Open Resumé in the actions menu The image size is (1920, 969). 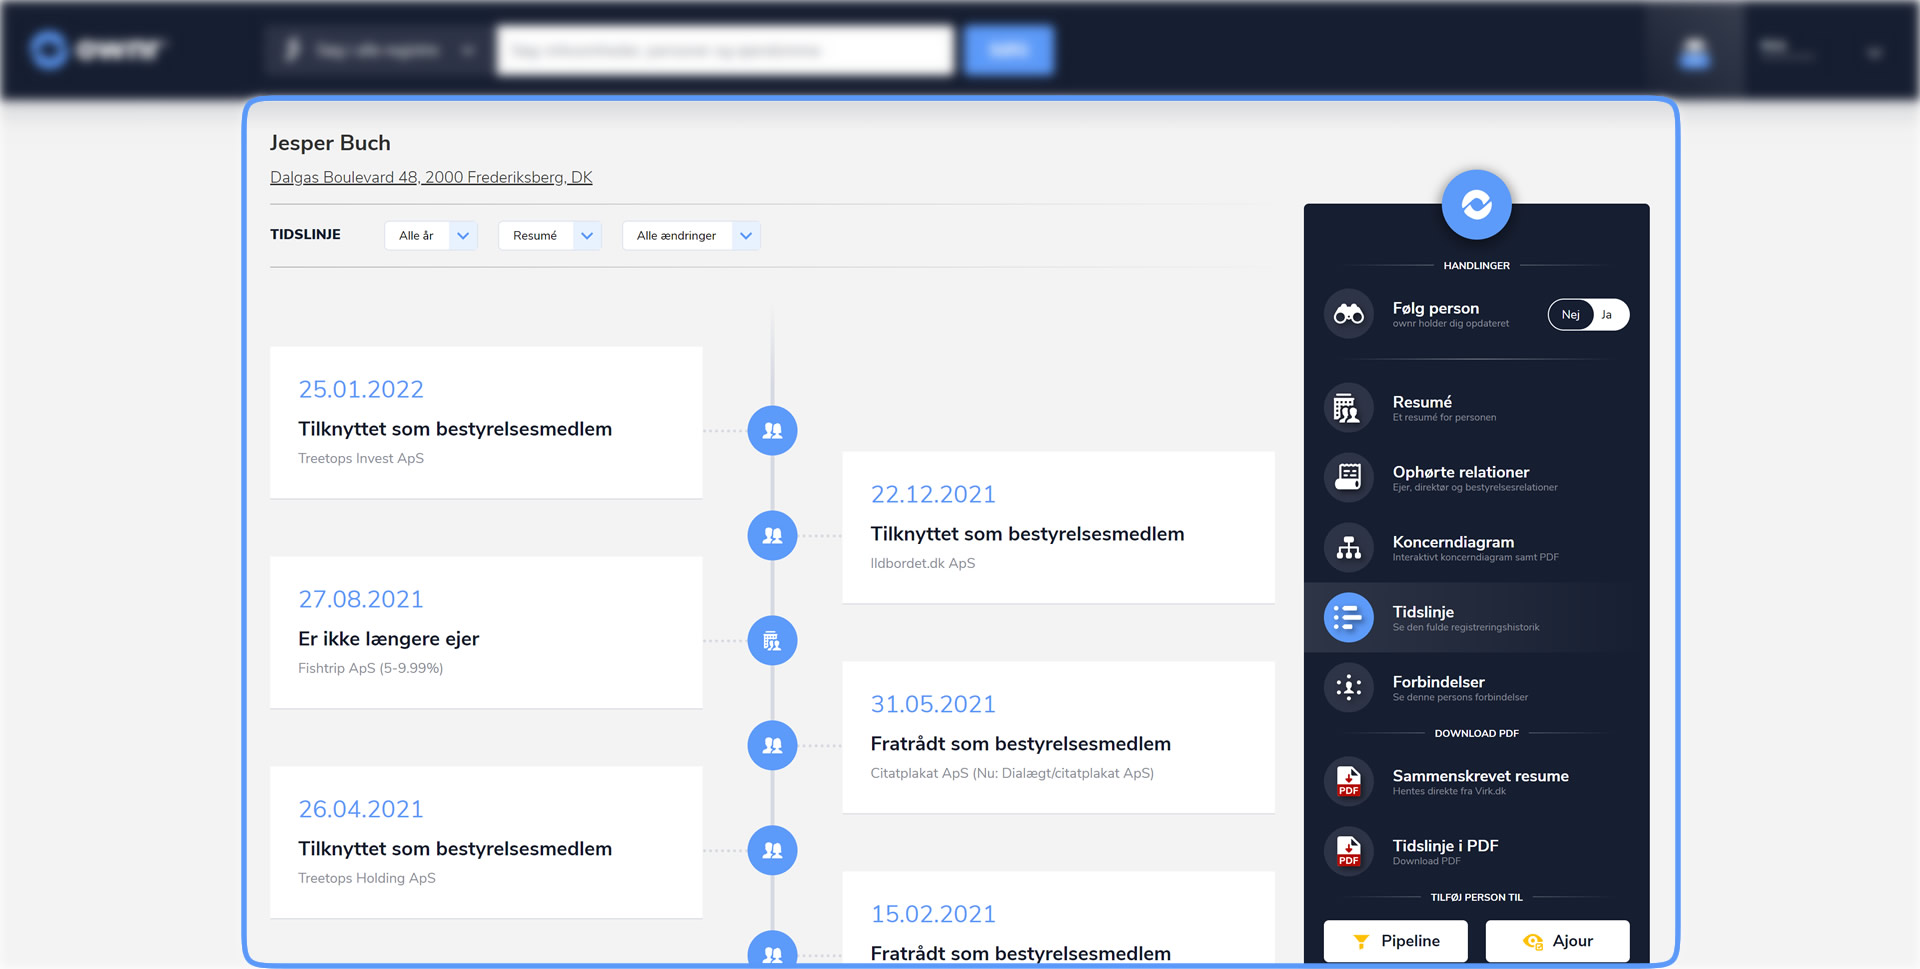click(1476, 408)
